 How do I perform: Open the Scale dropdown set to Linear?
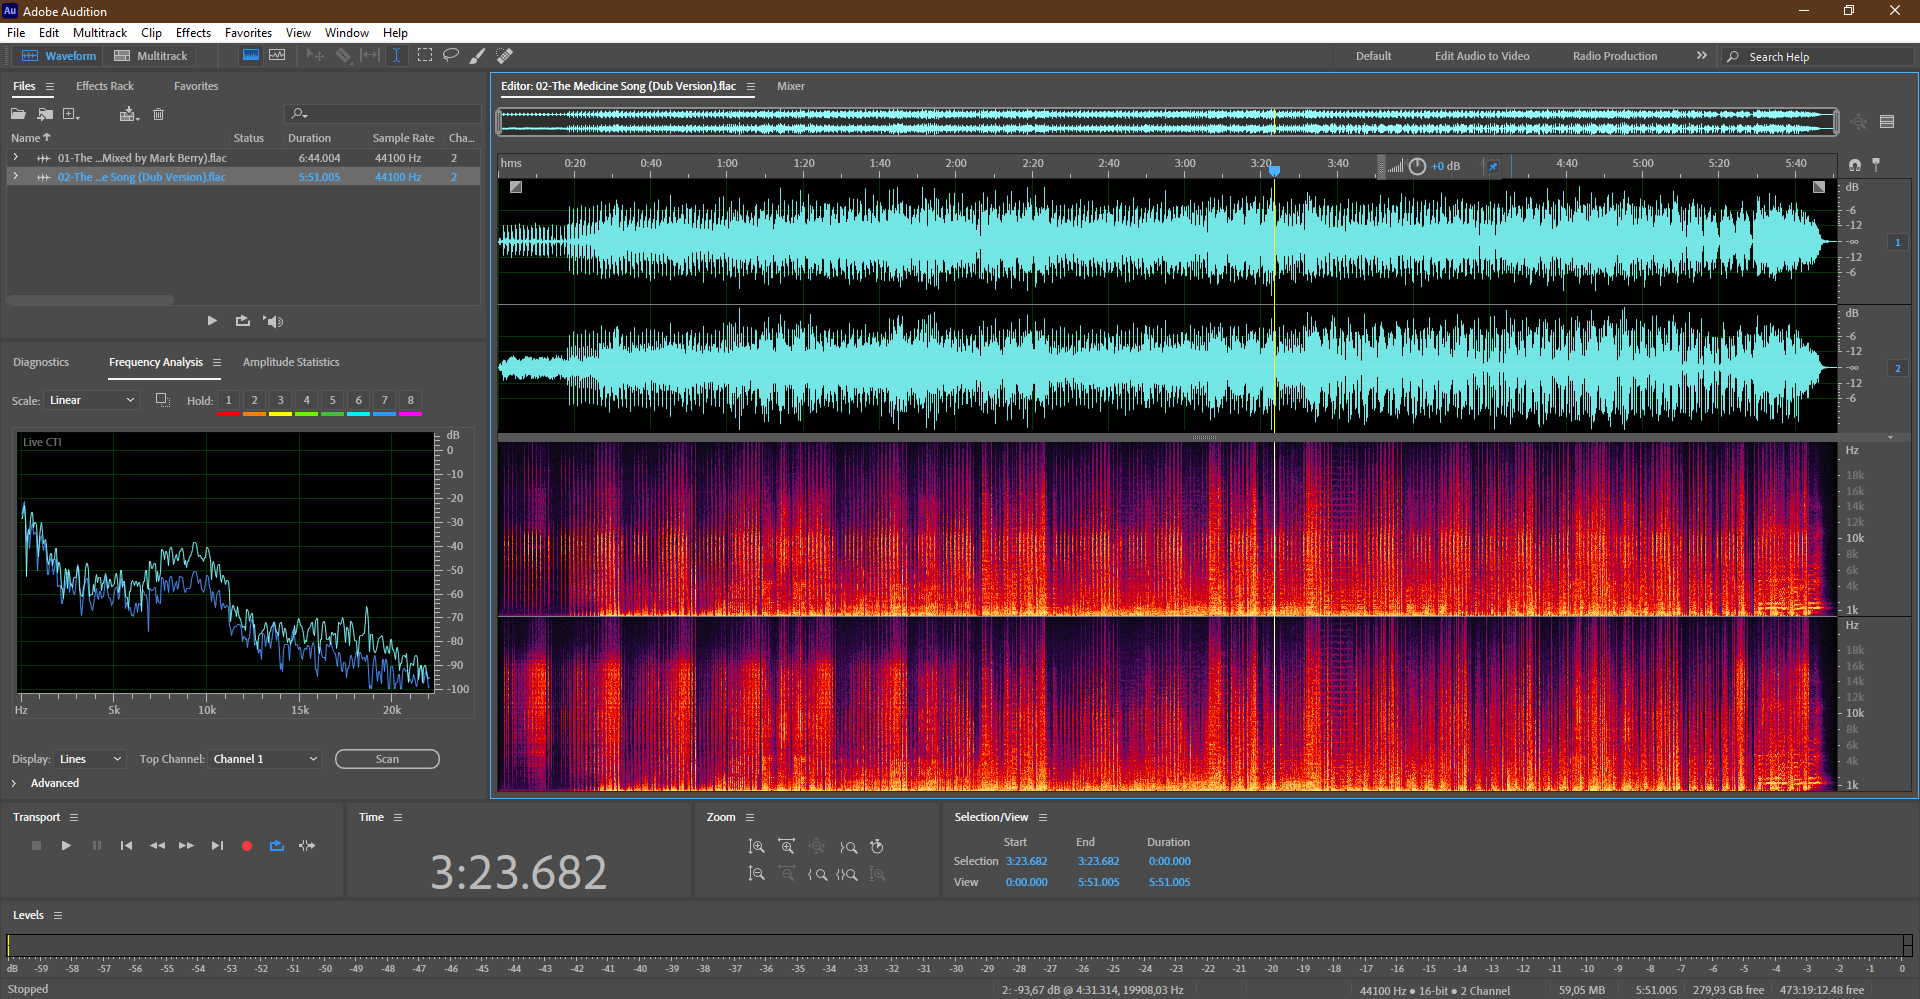91,400
